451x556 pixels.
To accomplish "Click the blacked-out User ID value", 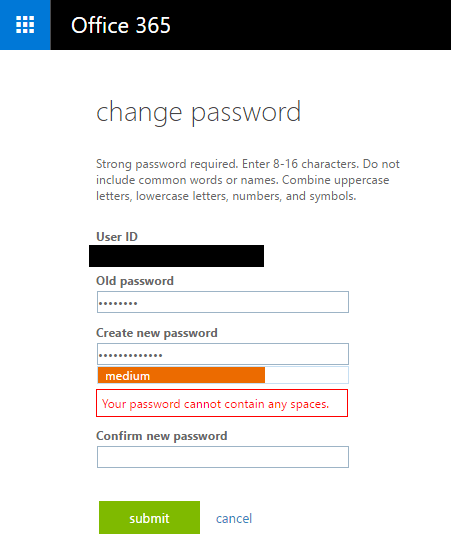I will coord(176,256).
